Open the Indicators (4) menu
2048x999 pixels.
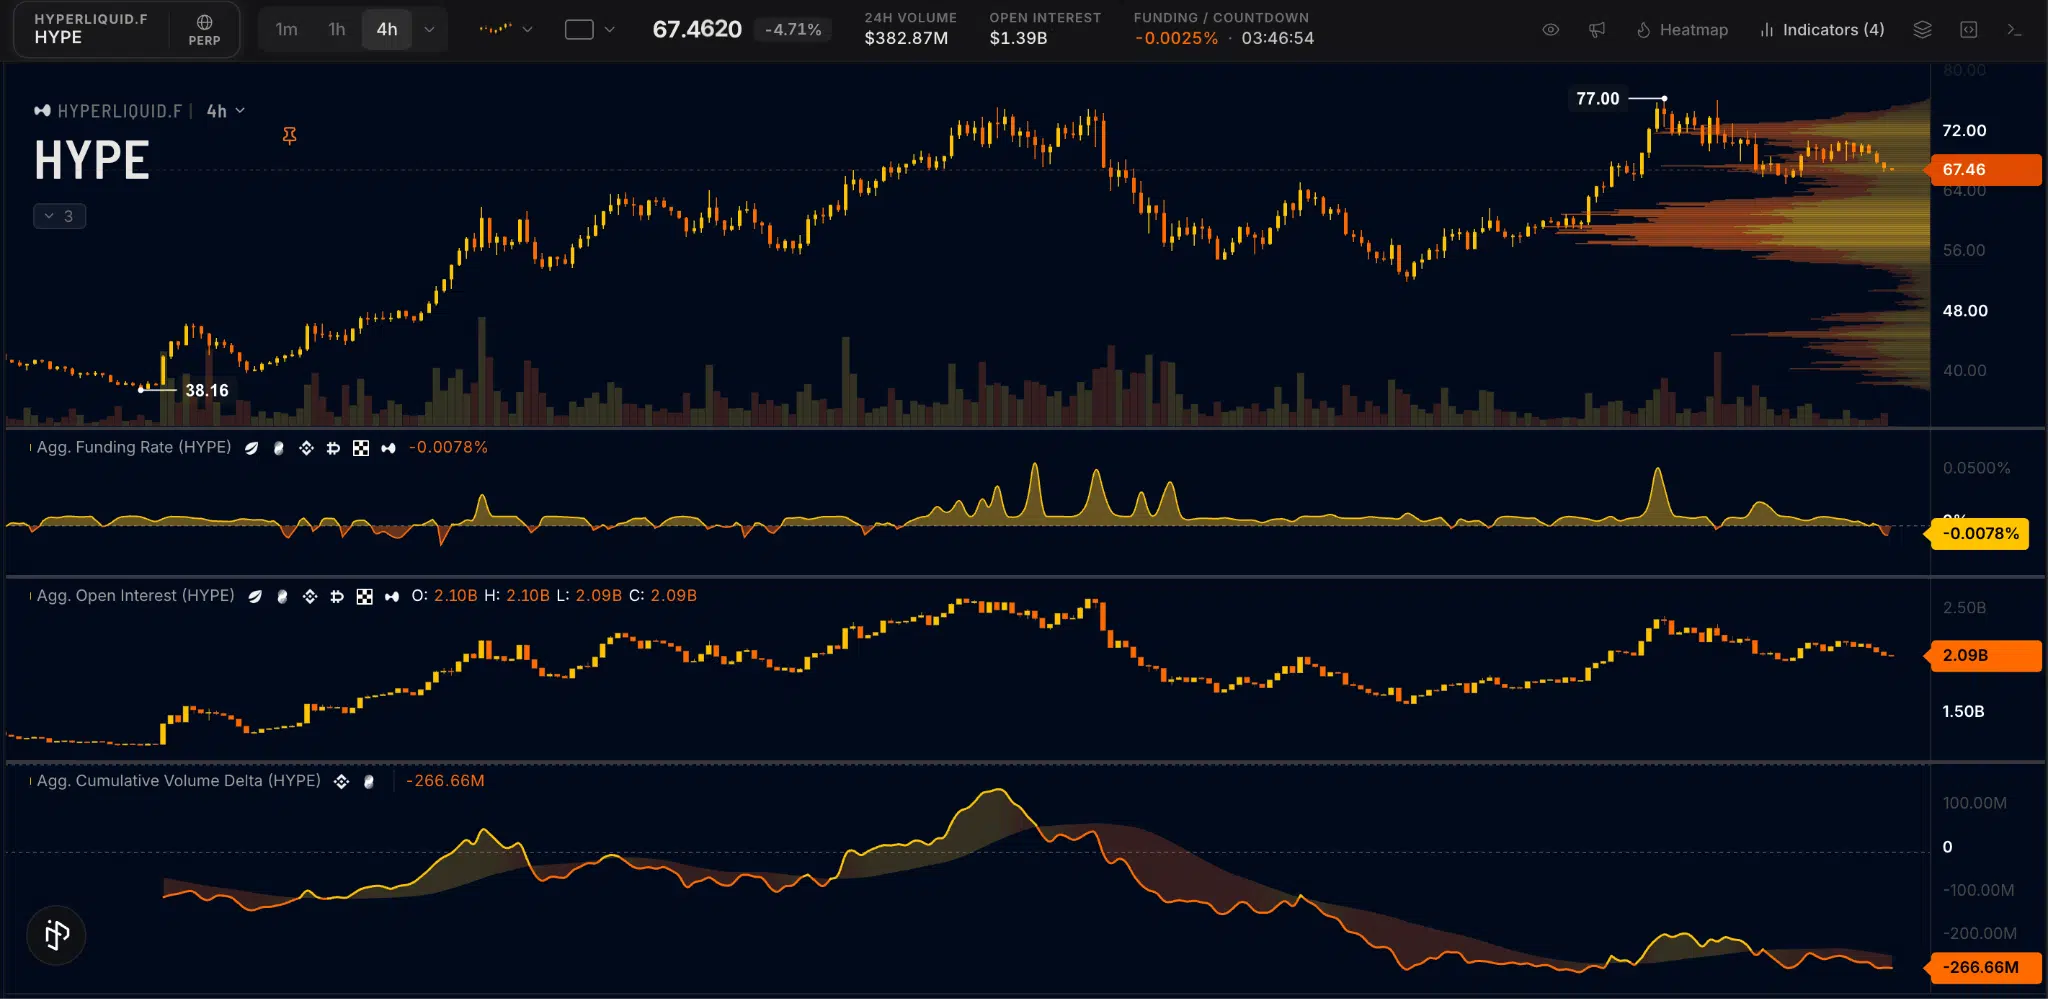coord(1822,30)
